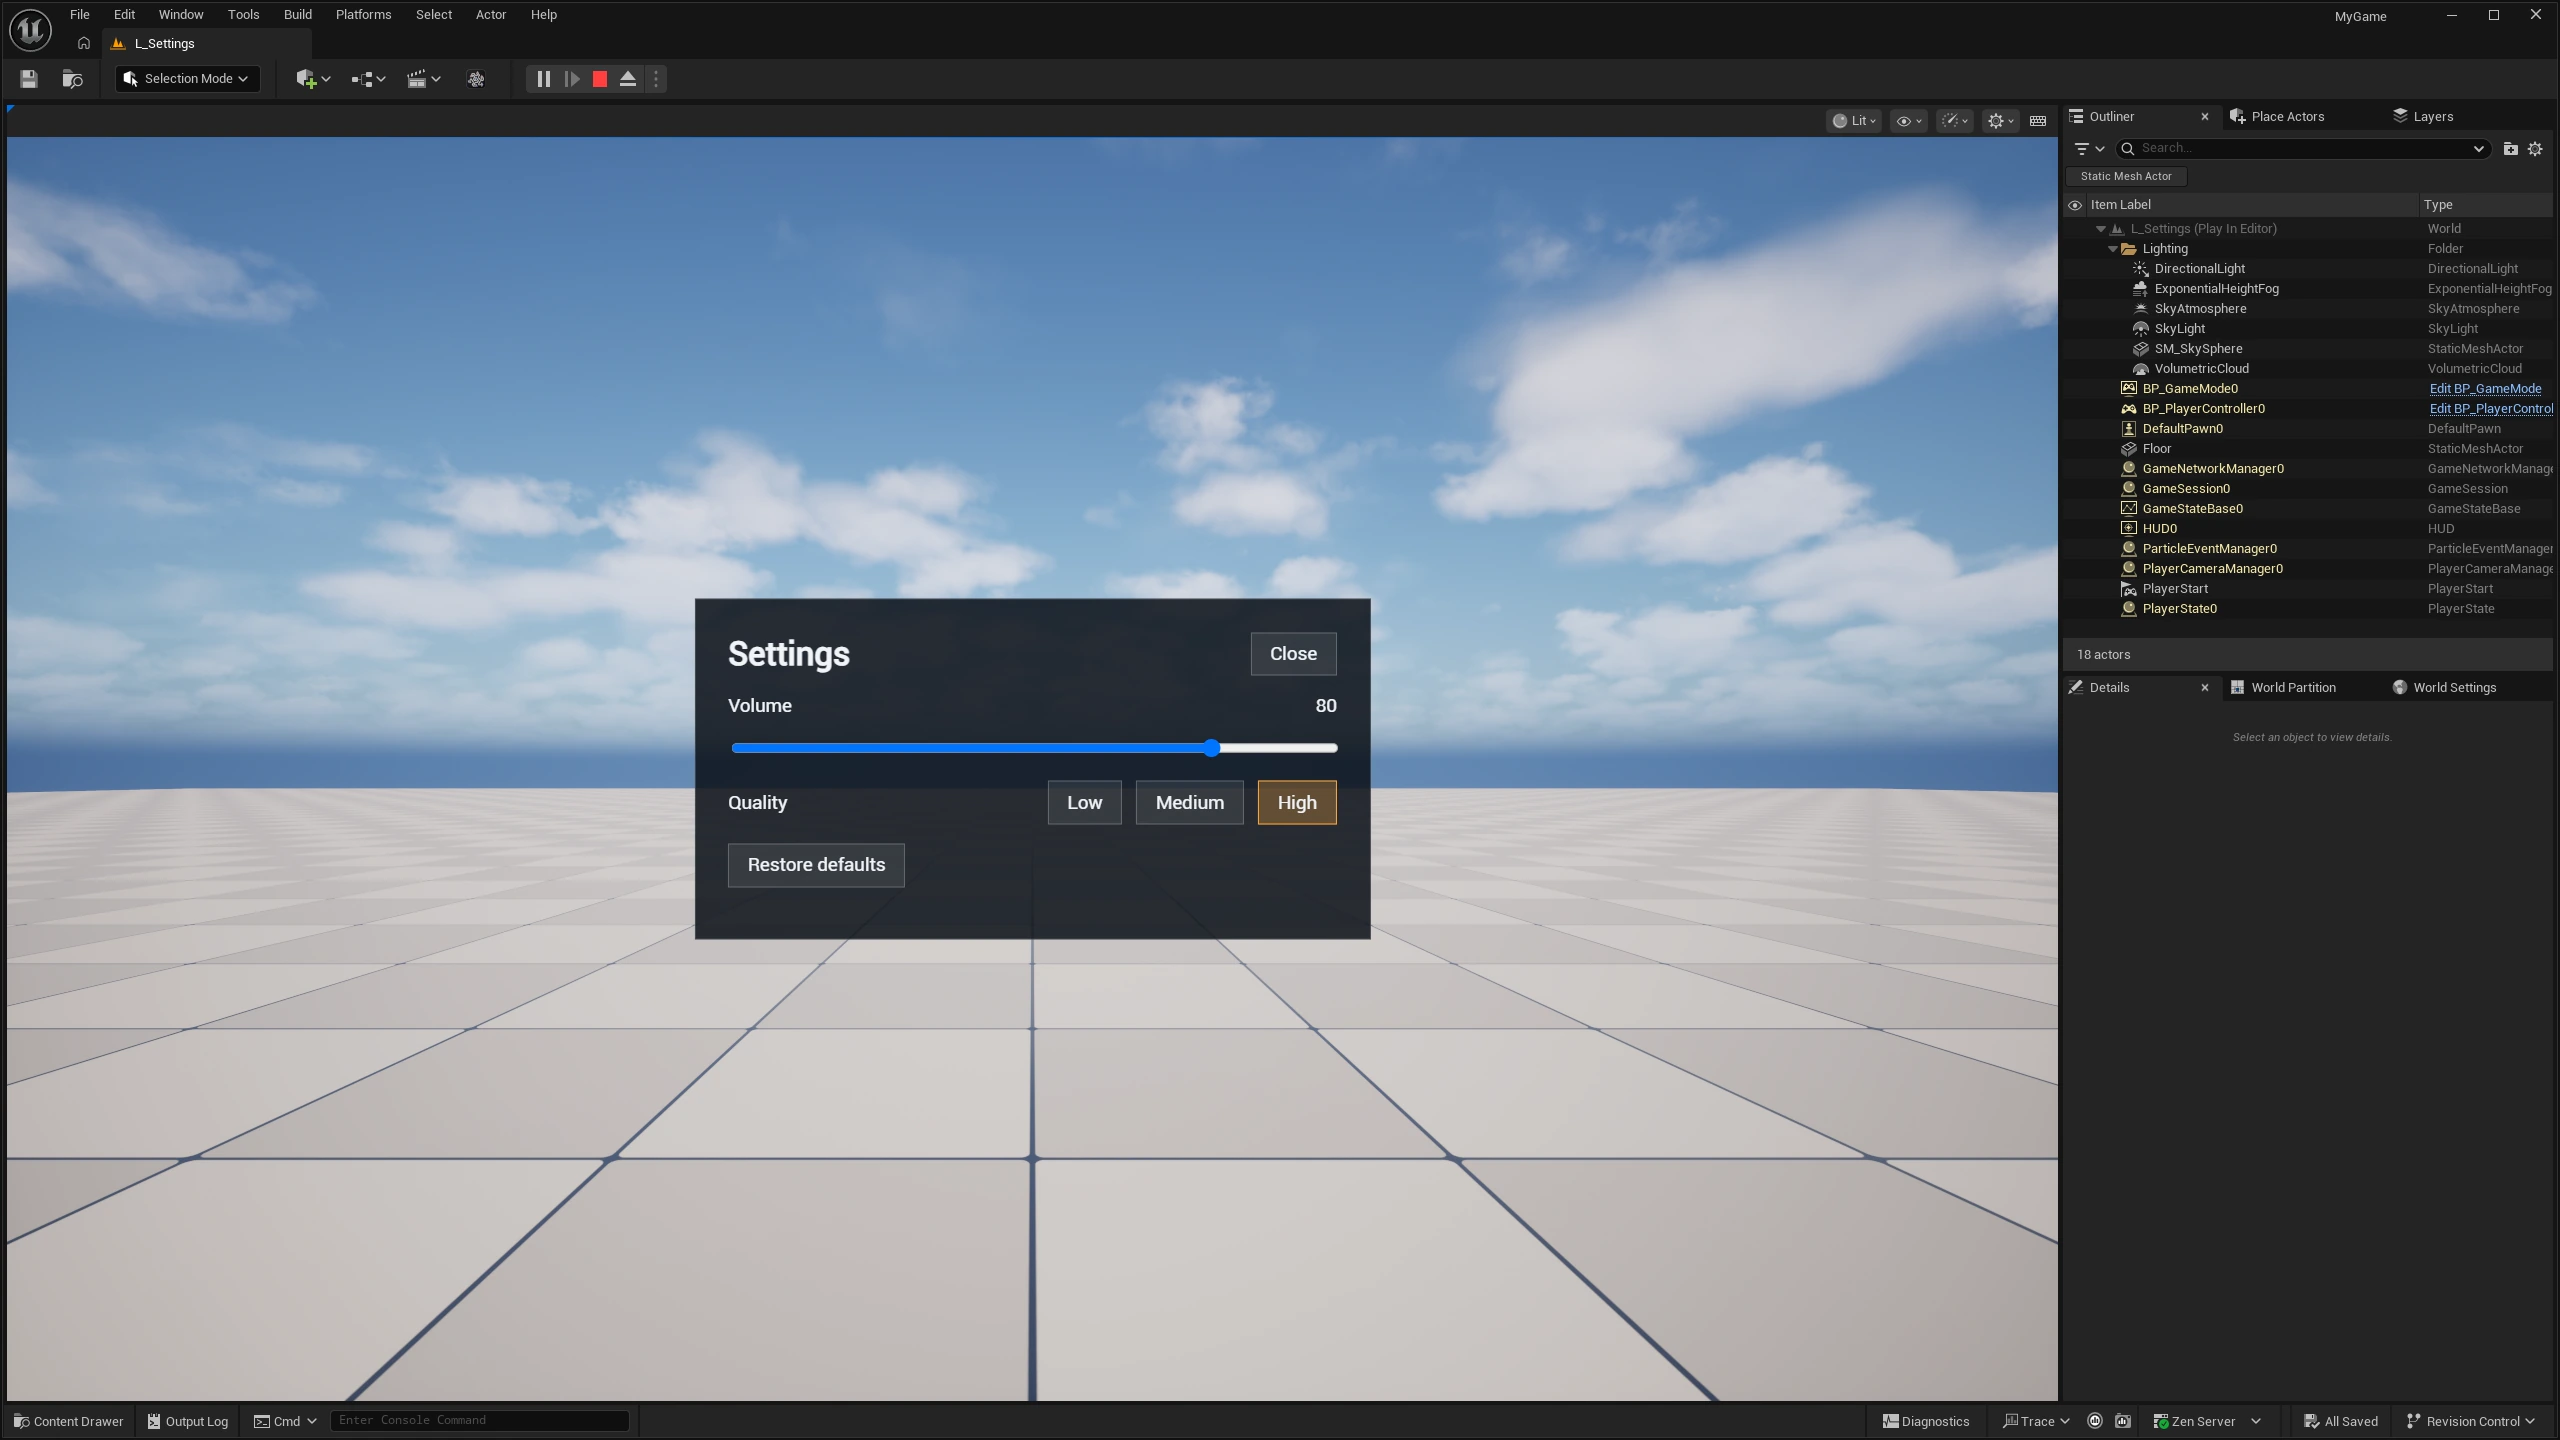Open the Cinematics clapperboard menu
Viewport: 2560px width, 1440px height.
(423, 79)
